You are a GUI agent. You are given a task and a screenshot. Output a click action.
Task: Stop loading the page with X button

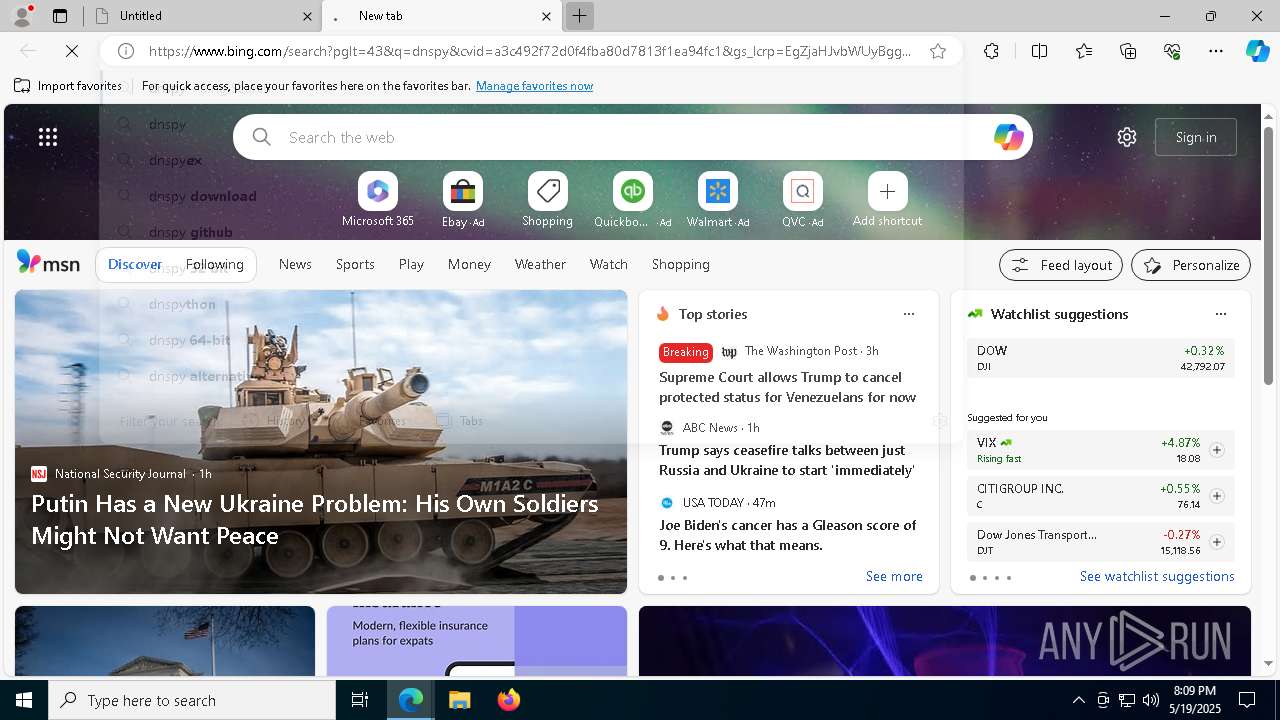tap(74, 51)
